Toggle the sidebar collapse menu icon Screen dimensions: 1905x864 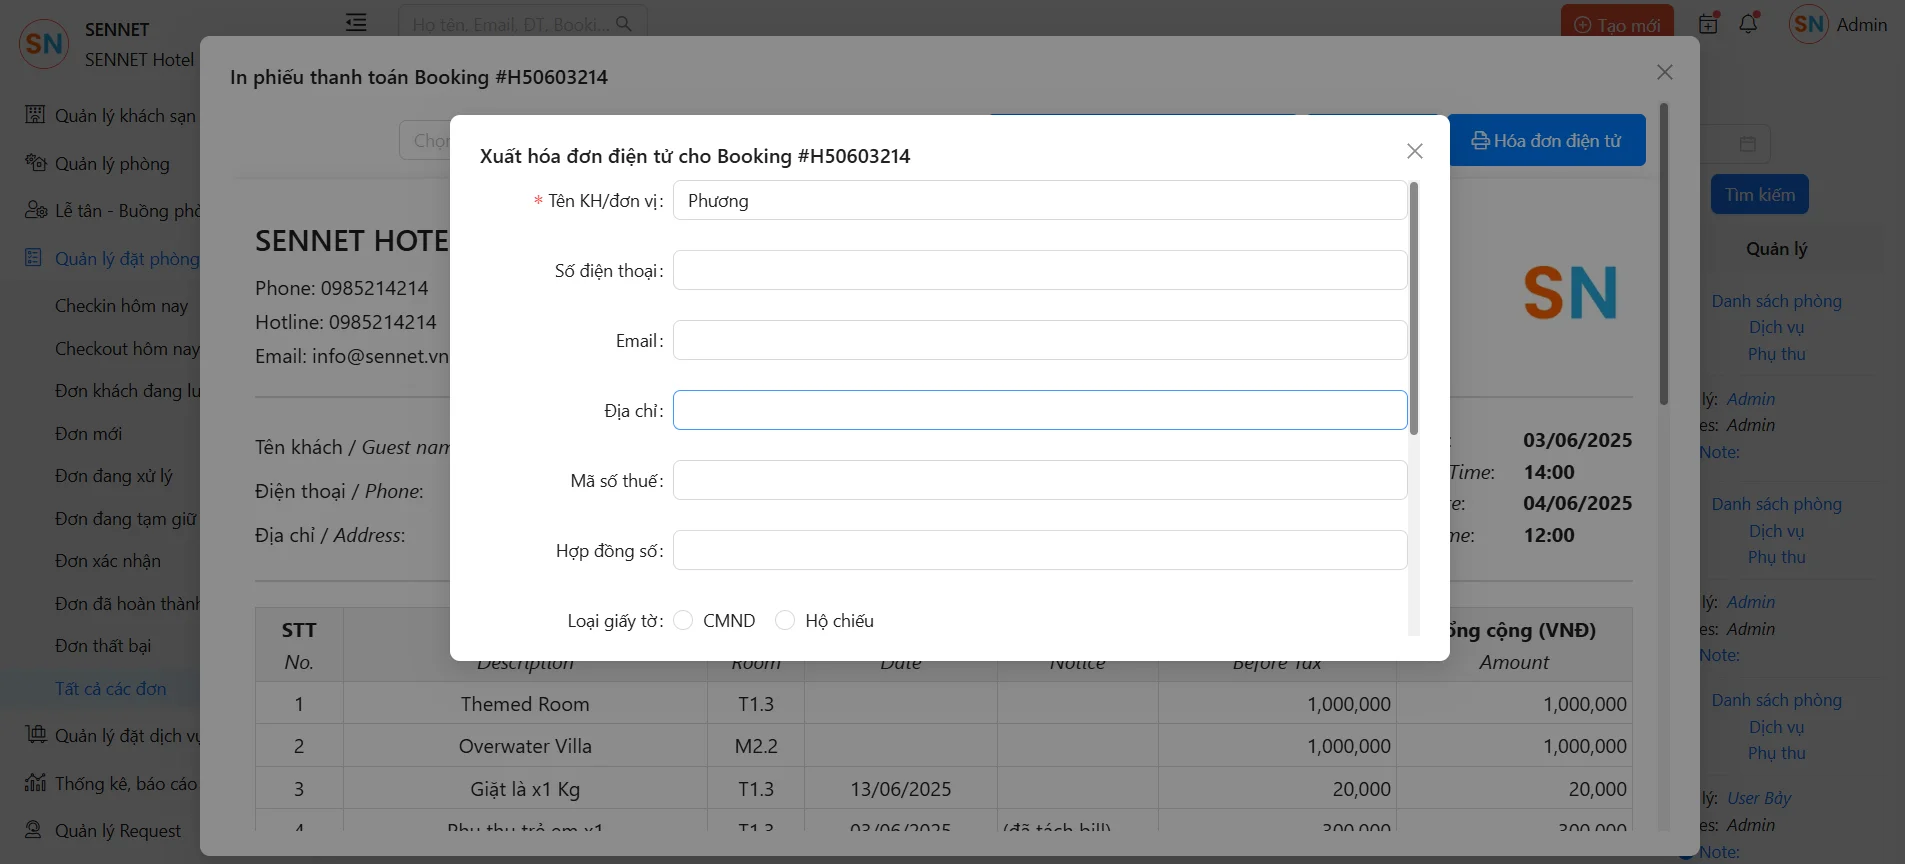click(356, 23)
